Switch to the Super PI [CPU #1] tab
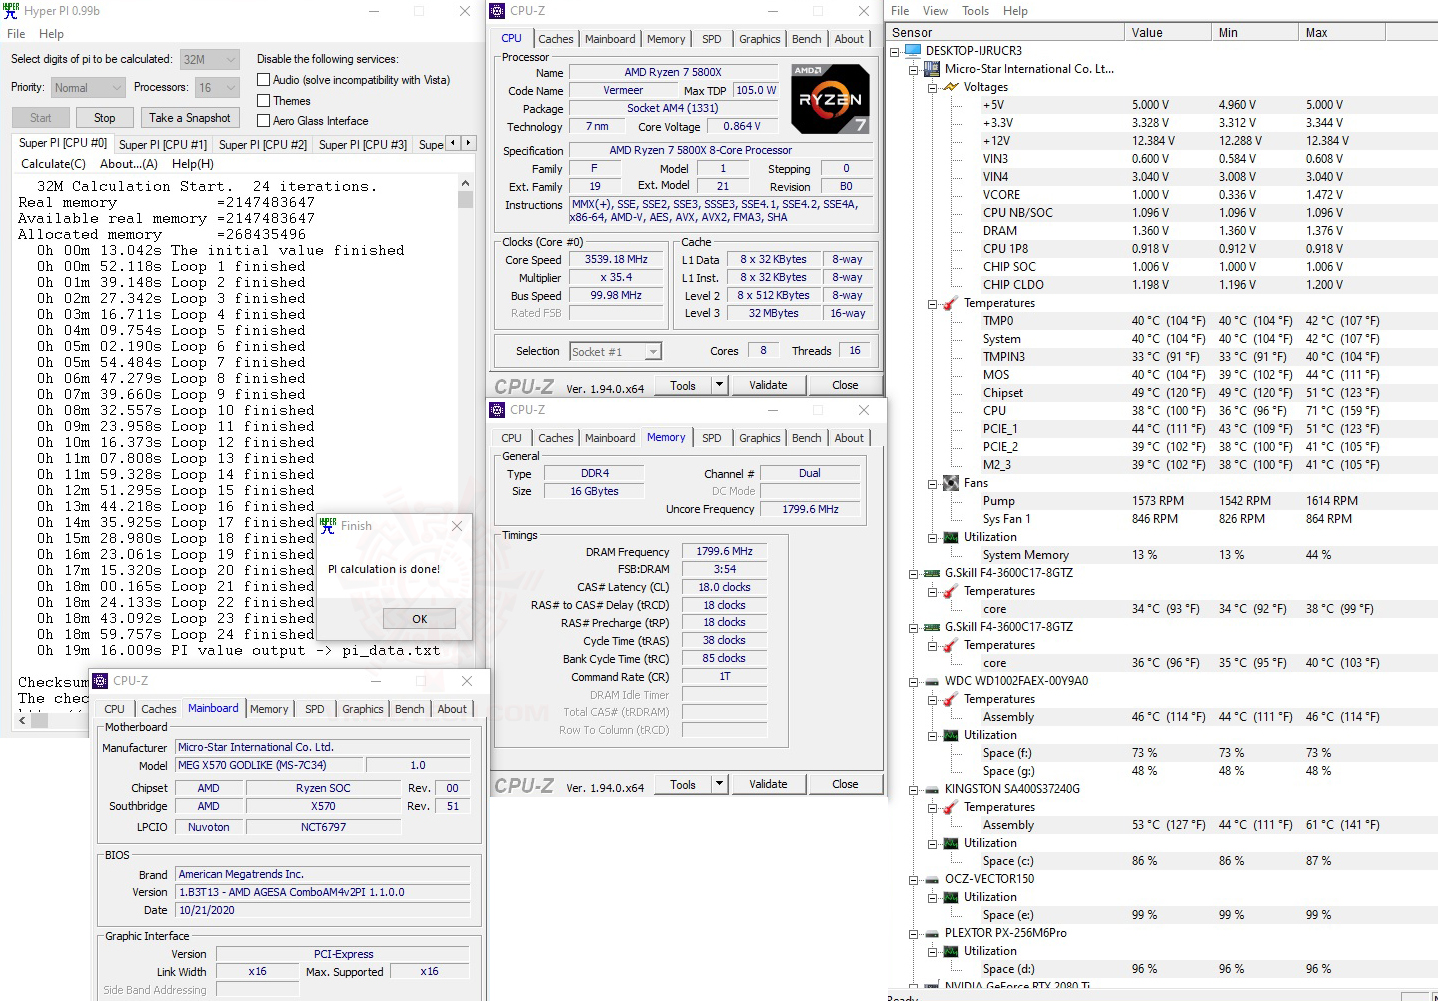 coord(163,145)
